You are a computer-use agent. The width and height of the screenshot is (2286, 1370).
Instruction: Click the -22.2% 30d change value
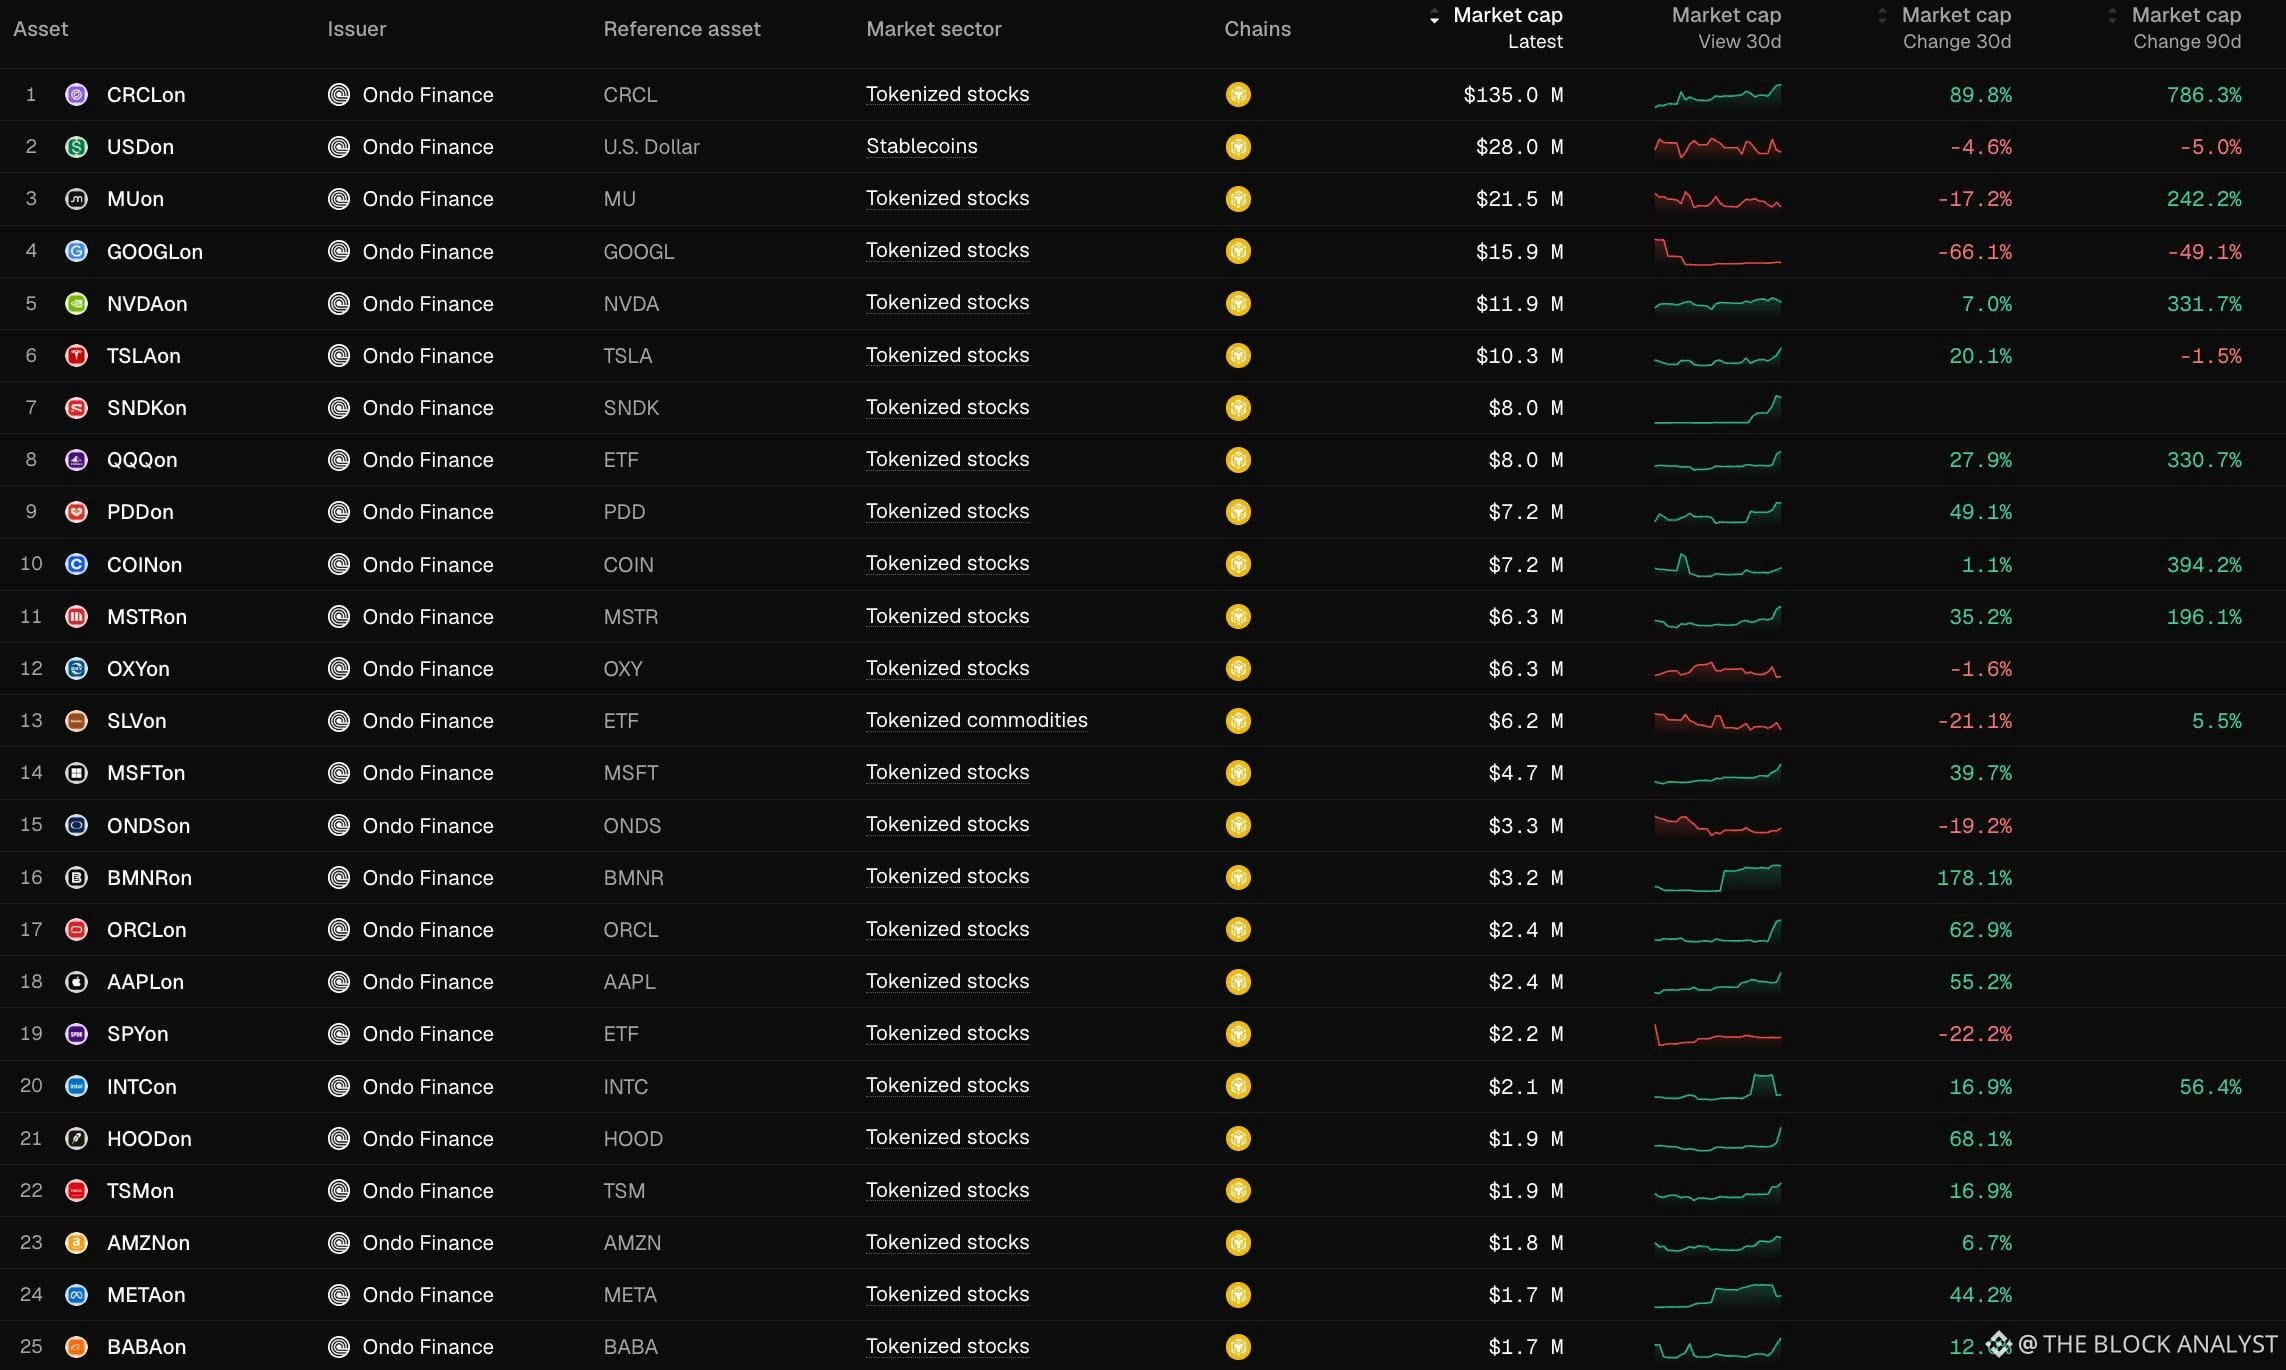click(1974, 1034)
